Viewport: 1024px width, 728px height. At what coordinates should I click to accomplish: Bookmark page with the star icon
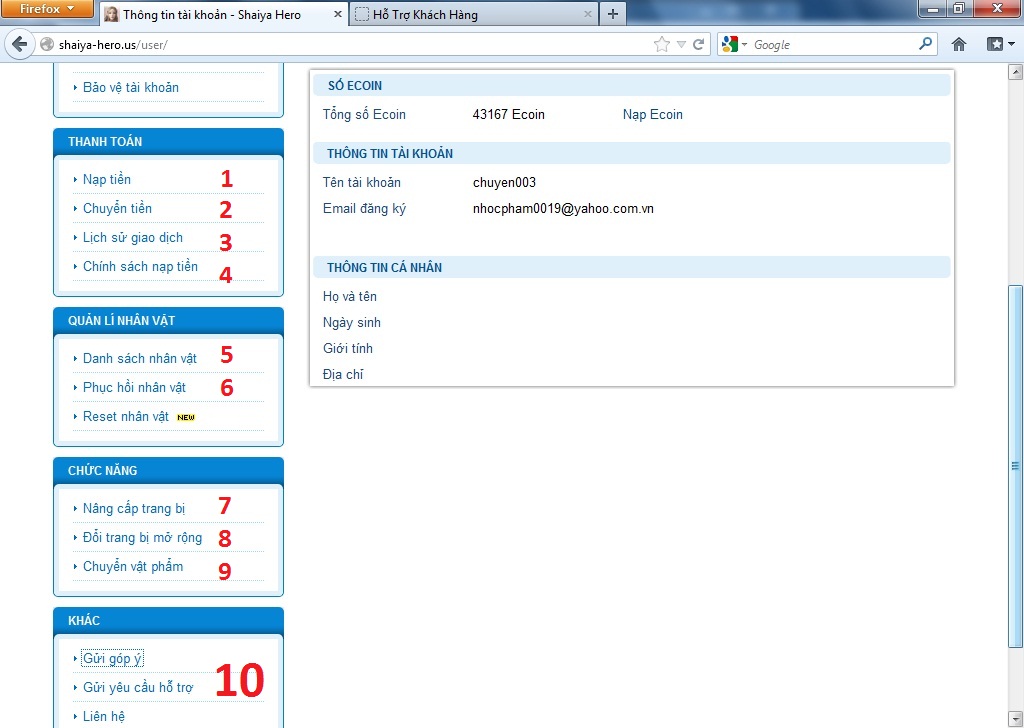tap(661, 44)
